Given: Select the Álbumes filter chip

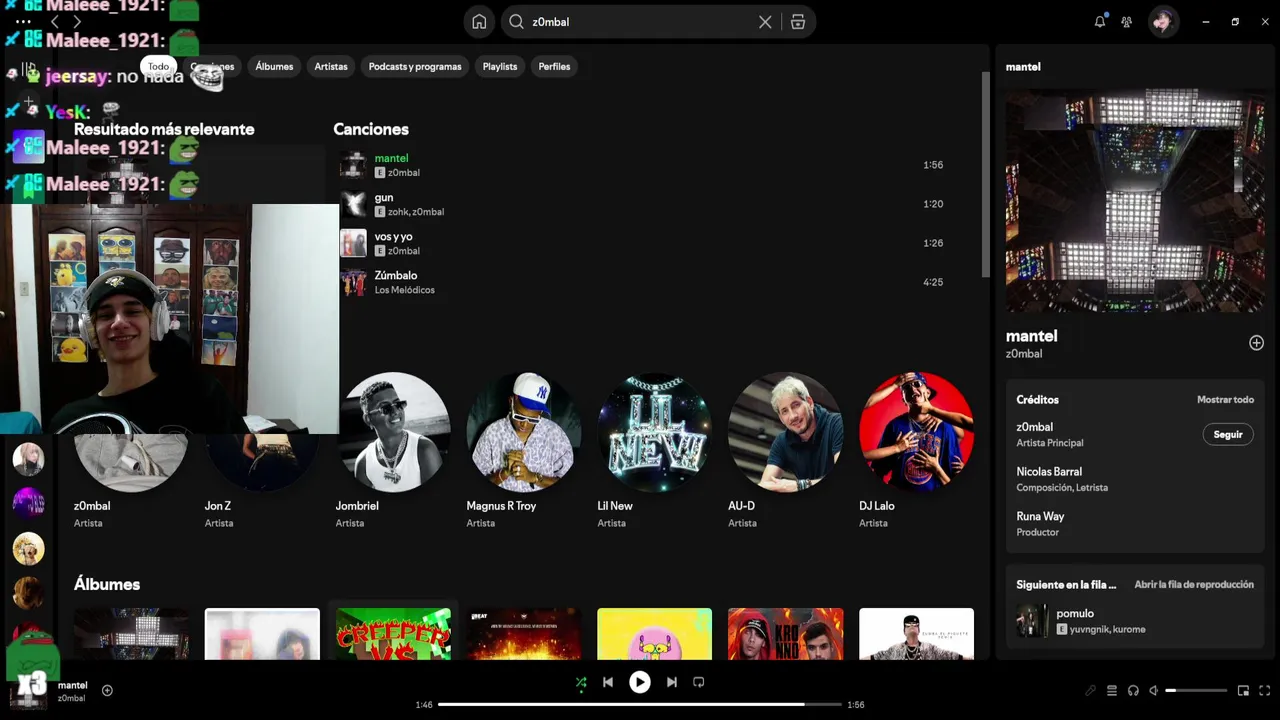Looking at the screenshot, I should [274, 67].
